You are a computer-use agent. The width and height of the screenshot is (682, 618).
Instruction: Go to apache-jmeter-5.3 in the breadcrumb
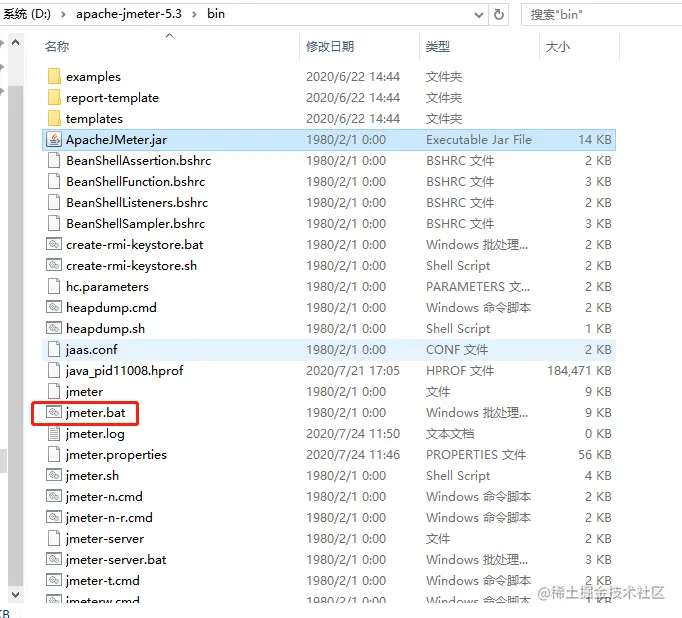coord(129,14)
